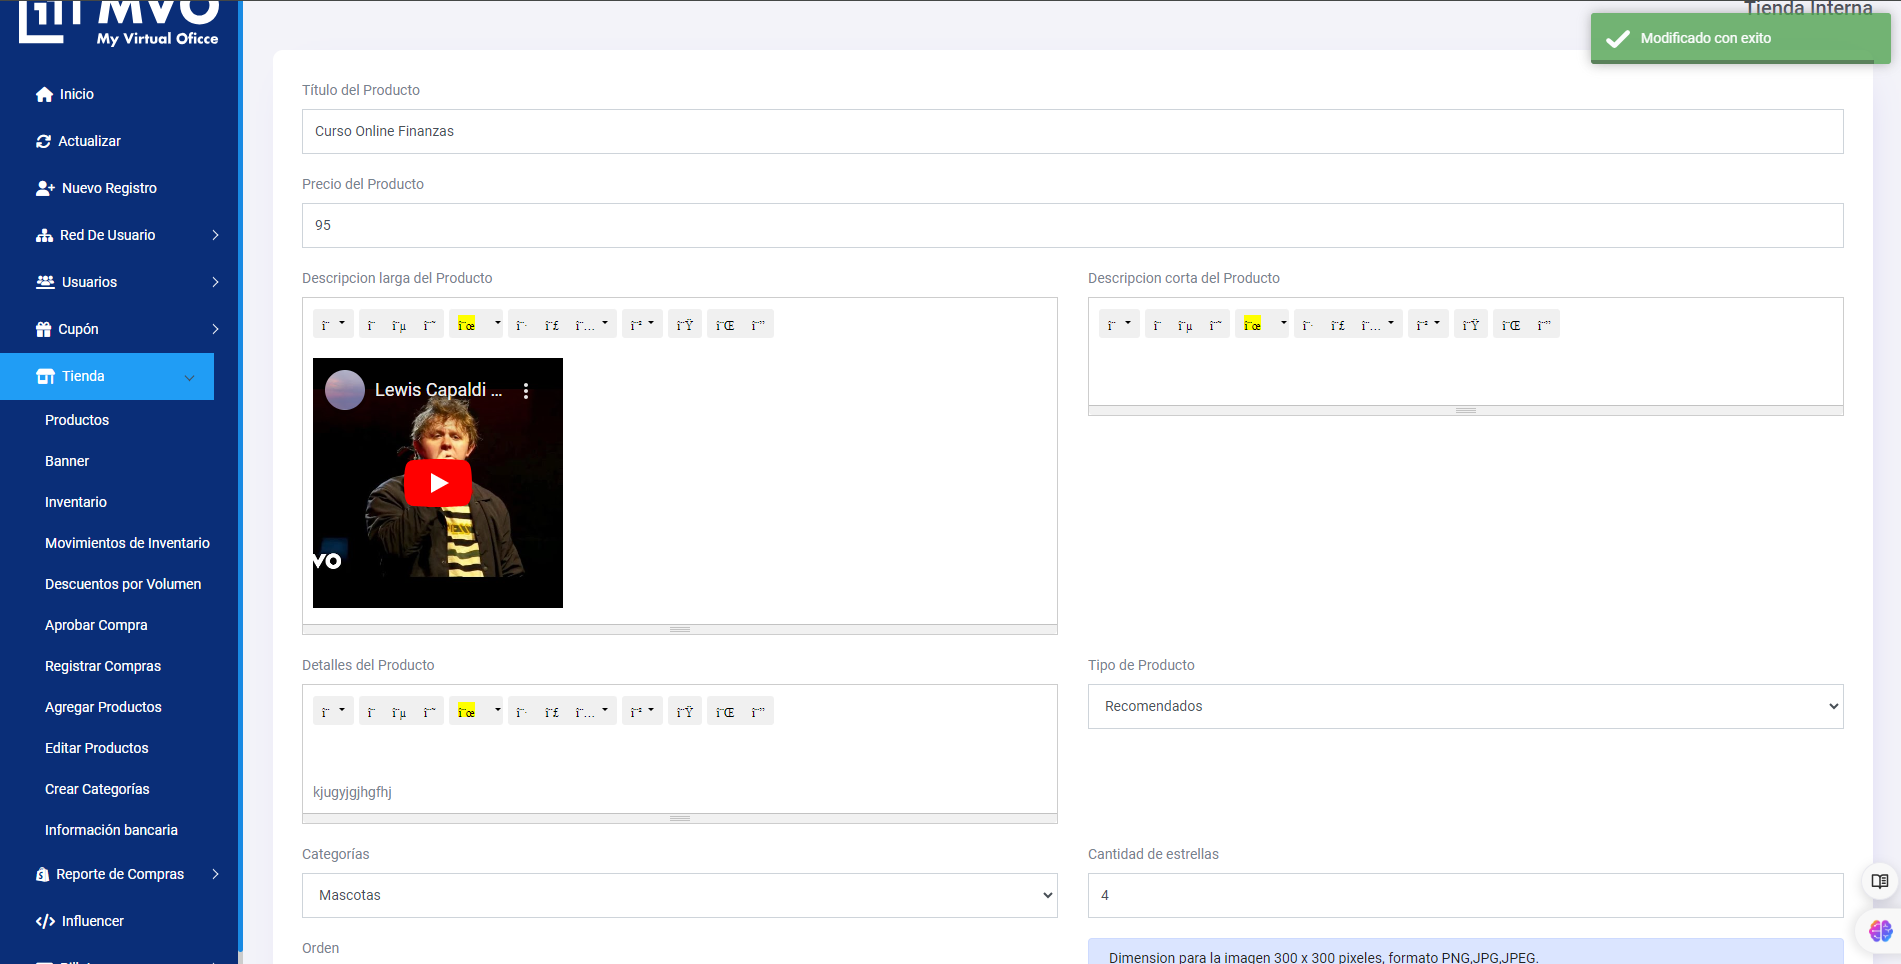The height and width of the screenshot is (964, 1901).
Task: Click the code brackets icon beside Influencer
Action: (x=45, y=921)
